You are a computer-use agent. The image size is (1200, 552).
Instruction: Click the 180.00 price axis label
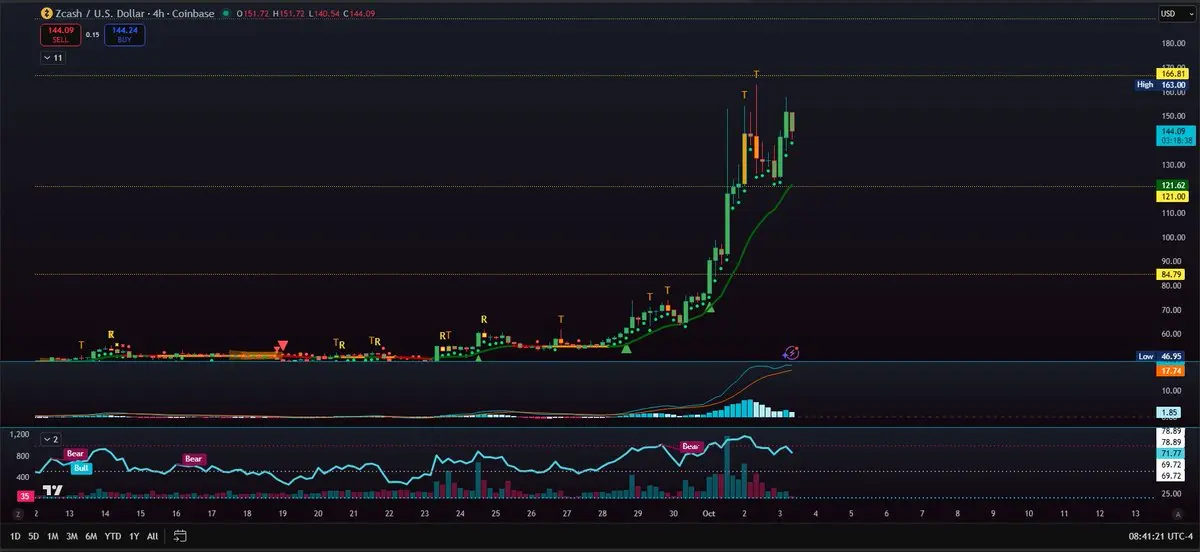tap(1173, 44)
